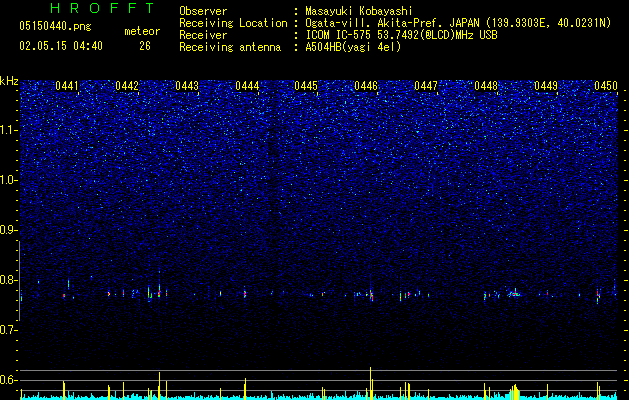
Task: Select the file name 05150440.png
Action: tap(55, 26)
